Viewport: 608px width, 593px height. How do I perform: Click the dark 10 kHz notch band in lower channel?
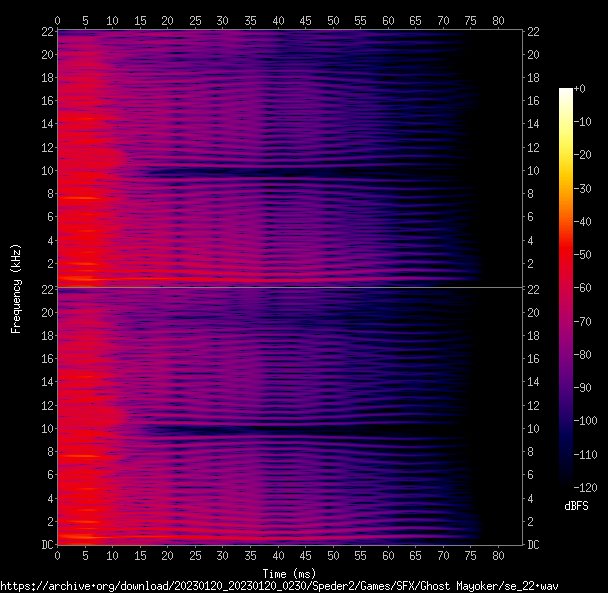coord(300,431)
